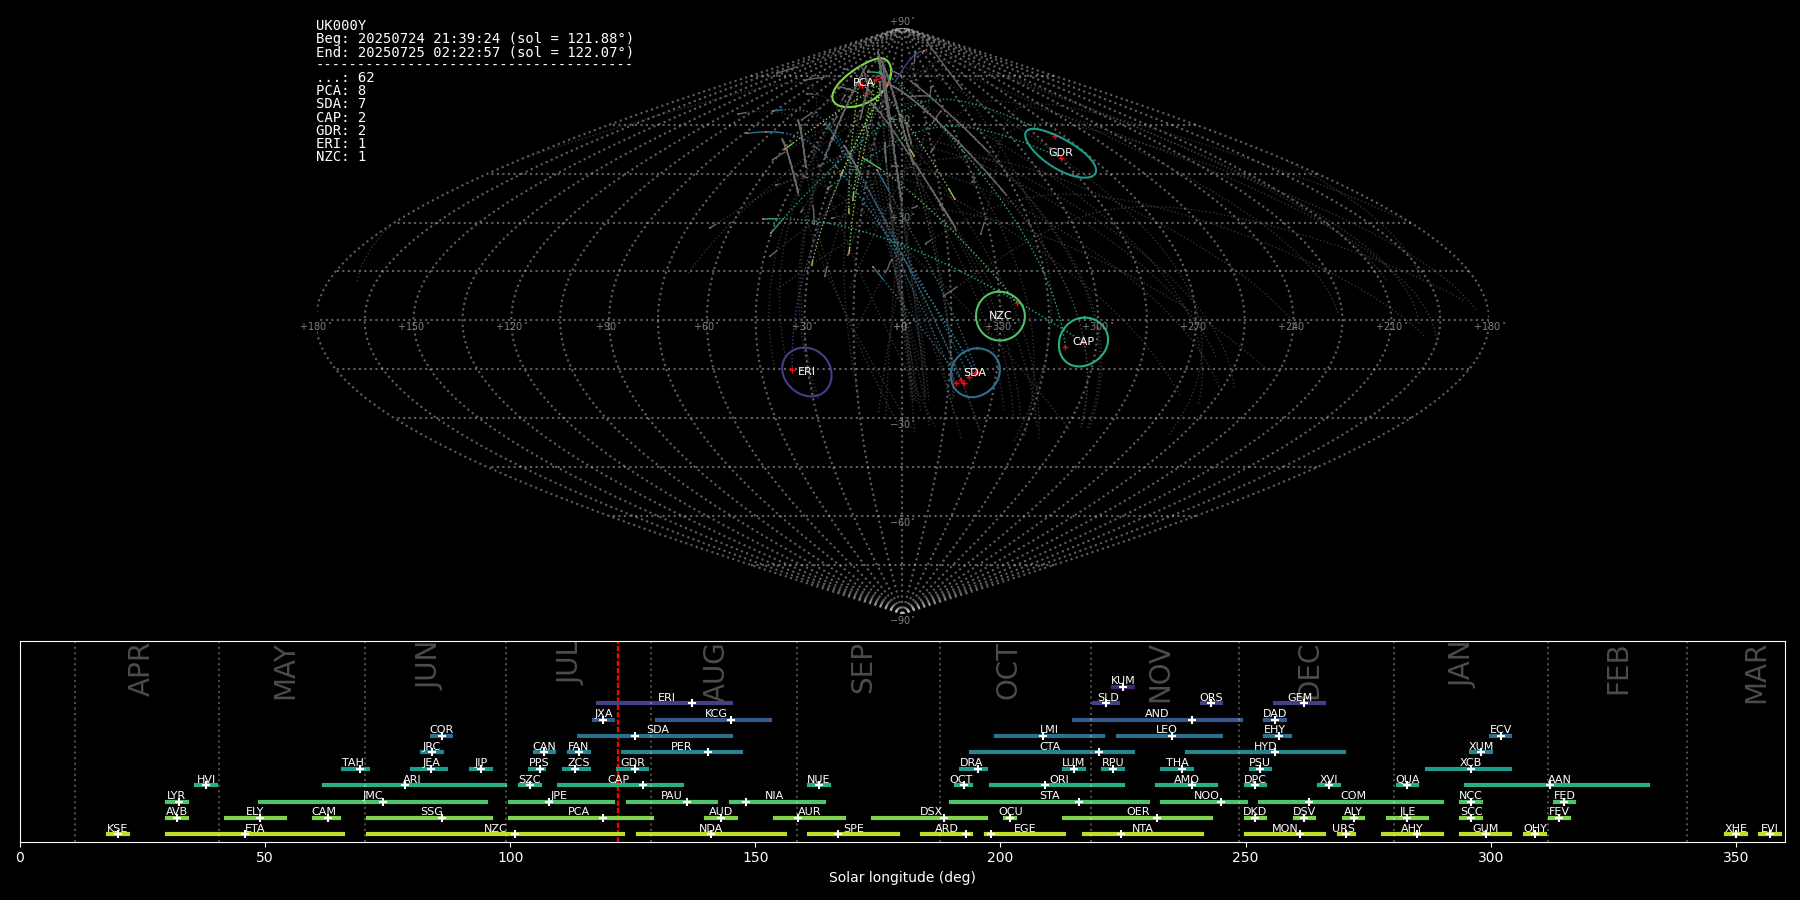Screen dimensions: 1800x900
Task: Click the LMI shower label in timeline
Action: click(1049, 730)
